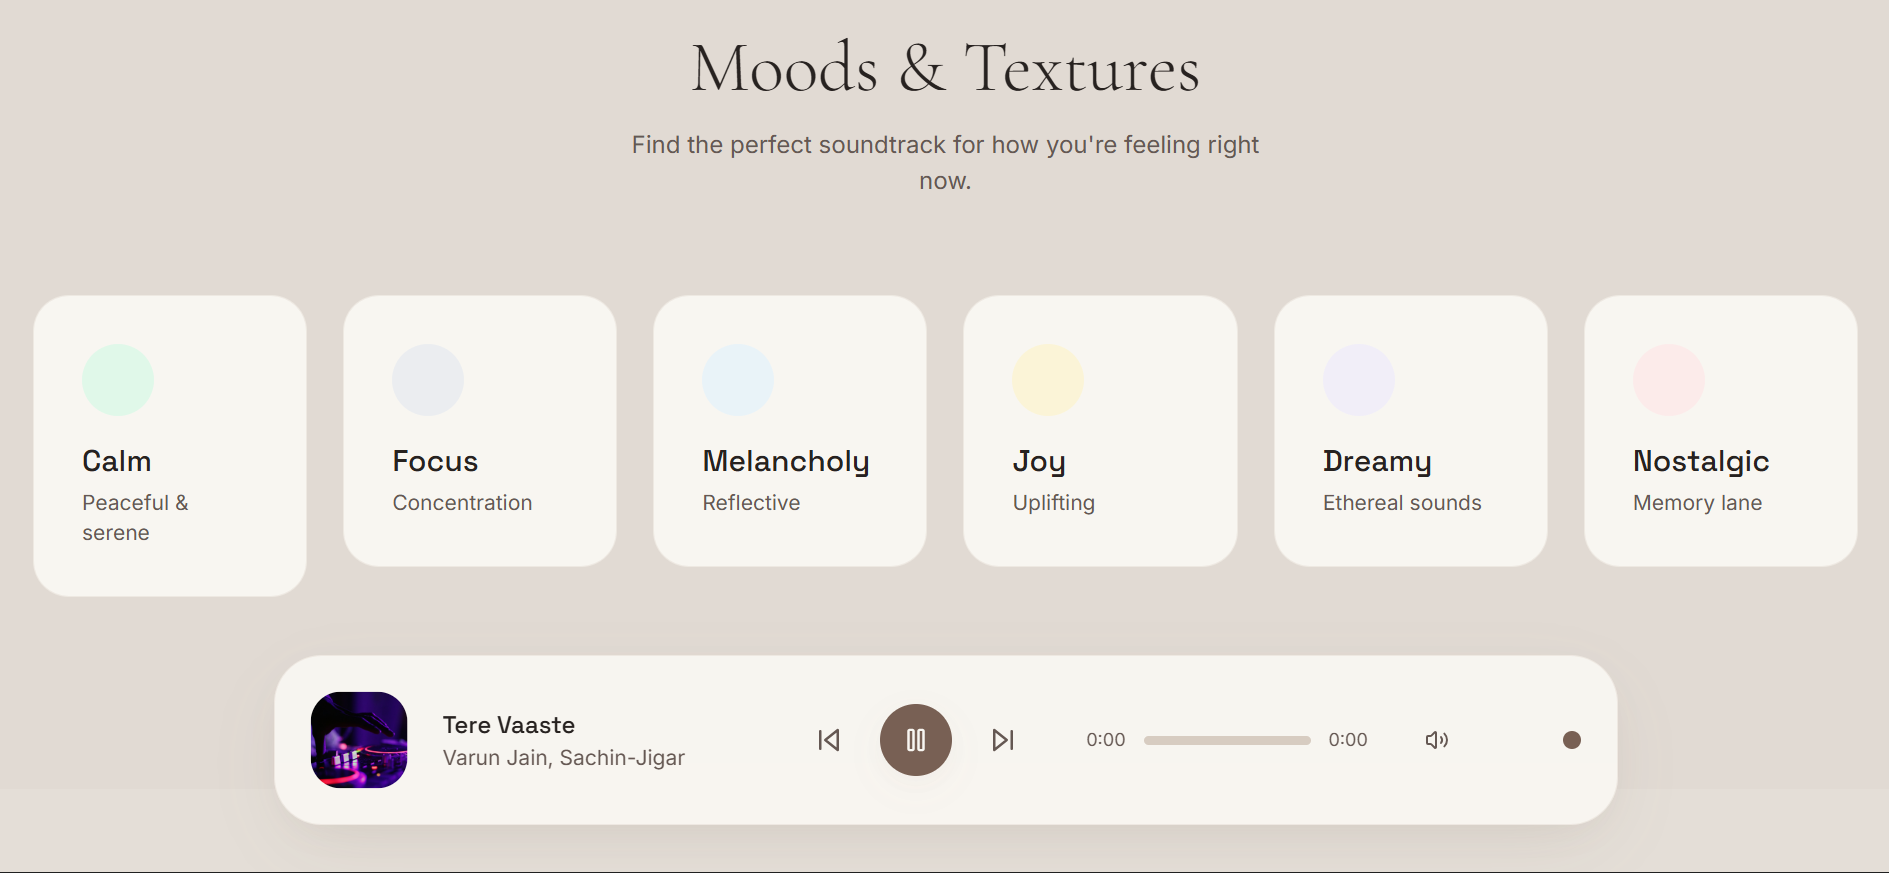Click the yellow Joy mood circle
The height and width of the screenshot is (873, 1889).
1048,380
